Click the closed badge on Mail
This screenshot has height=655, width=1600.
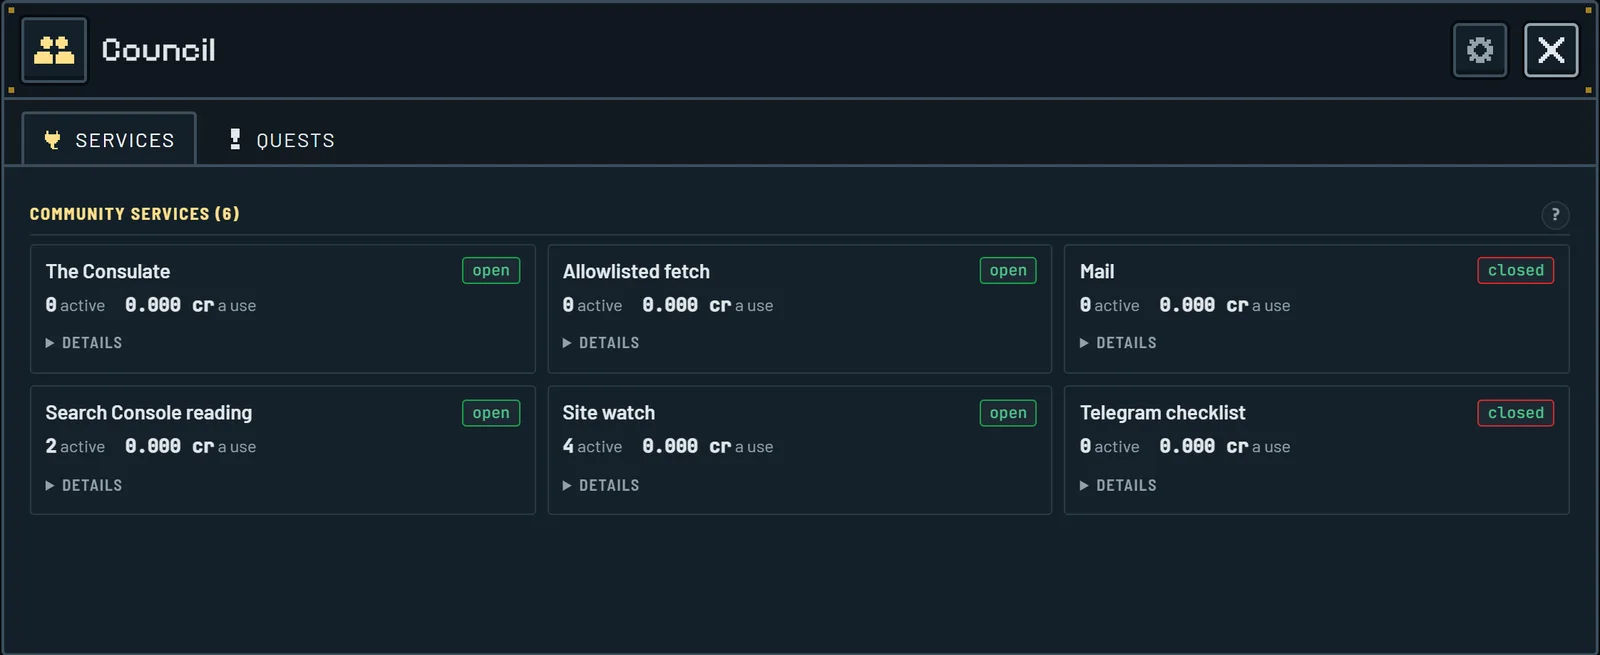(1516, 271)
